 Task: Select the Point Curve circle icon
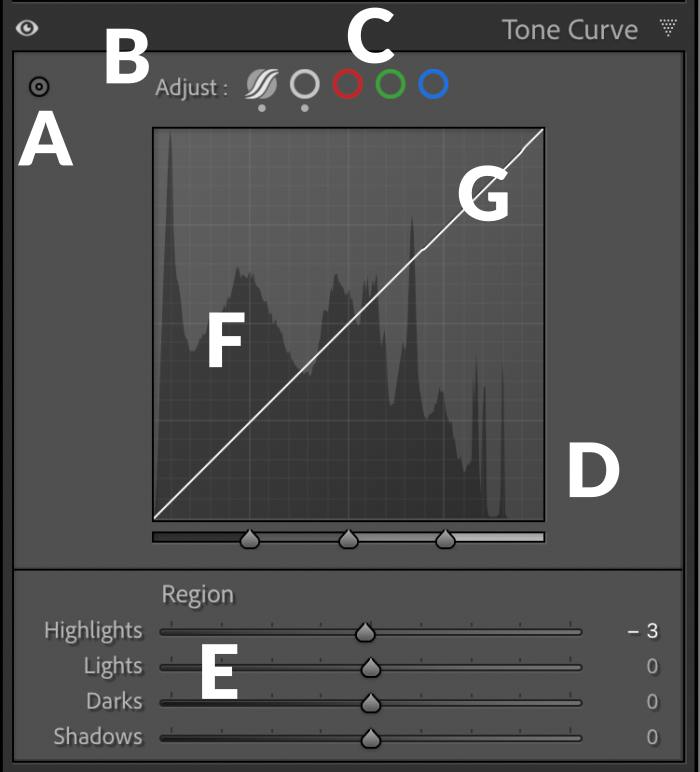pos(304,84)
